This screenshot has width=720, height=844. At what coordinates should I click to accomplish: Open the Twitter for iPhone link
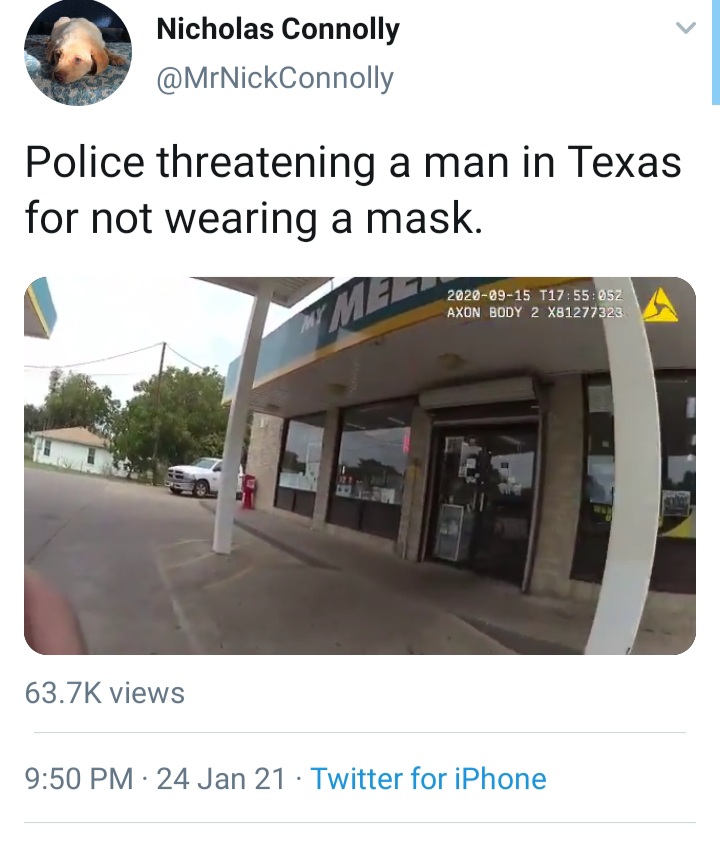[428, 779]
